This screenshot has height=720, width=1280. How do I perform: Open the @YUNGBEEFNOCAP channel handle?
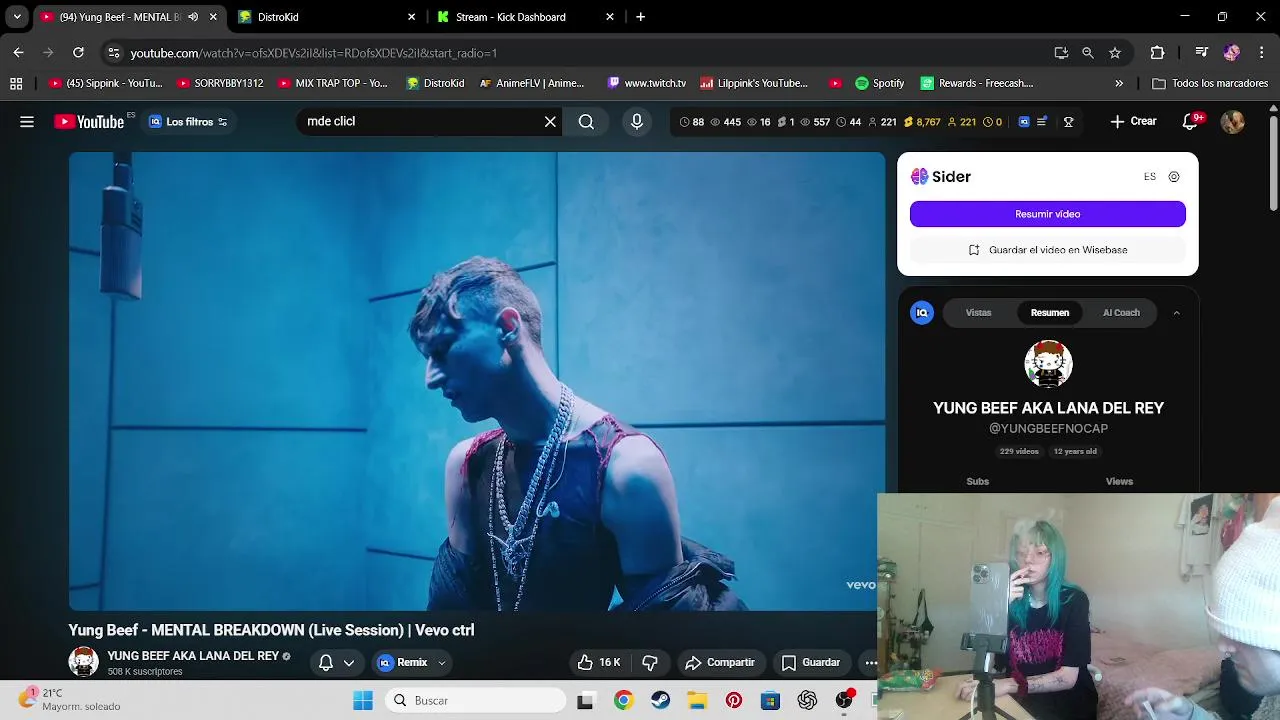click(x=1048, y=429)
